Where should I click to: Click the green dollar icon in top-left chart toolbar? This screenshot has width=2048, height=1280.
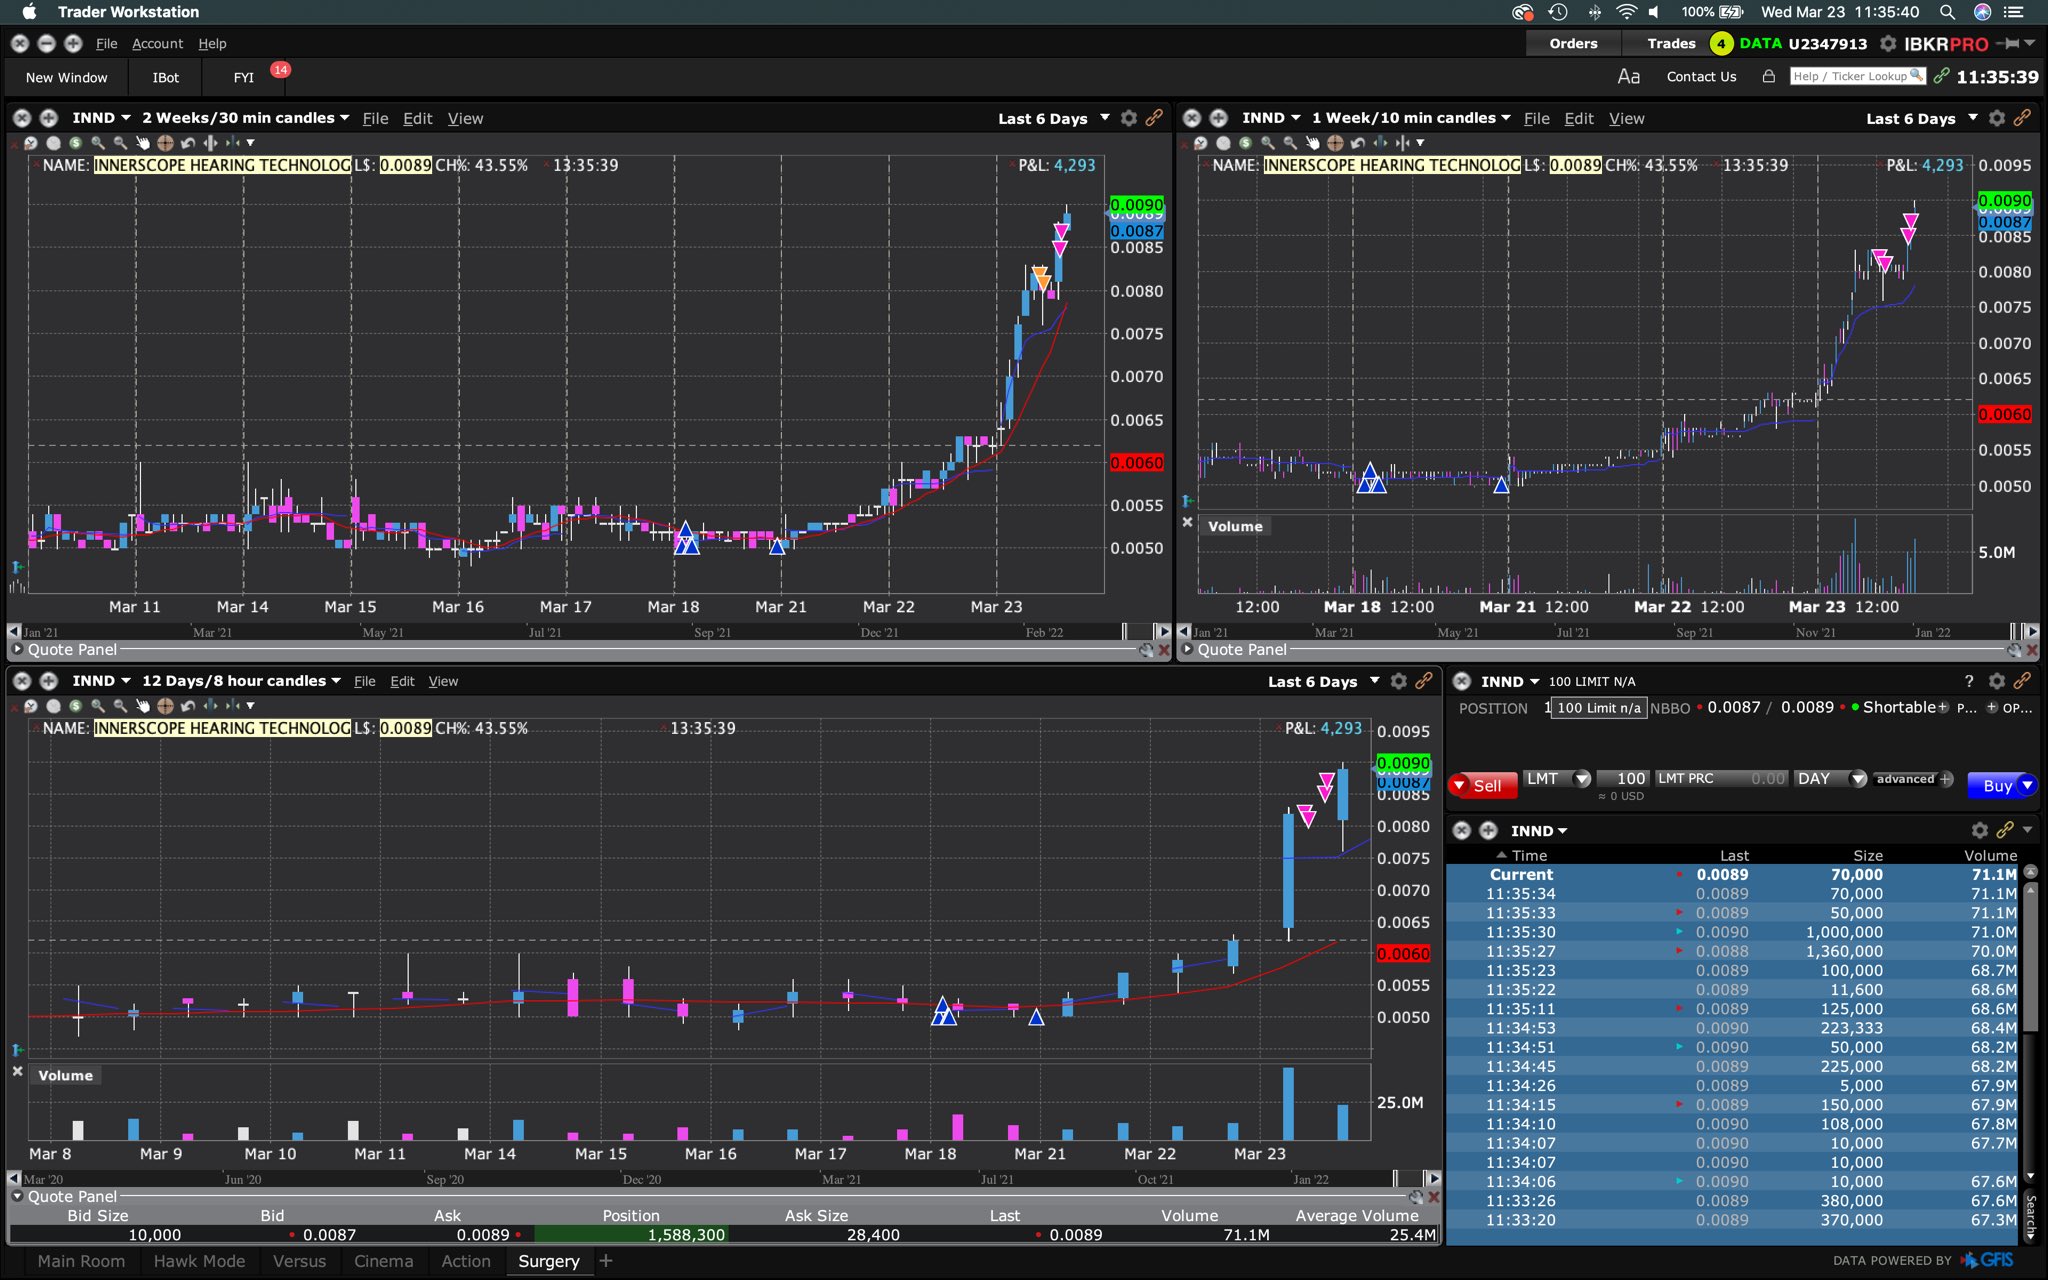76,143
